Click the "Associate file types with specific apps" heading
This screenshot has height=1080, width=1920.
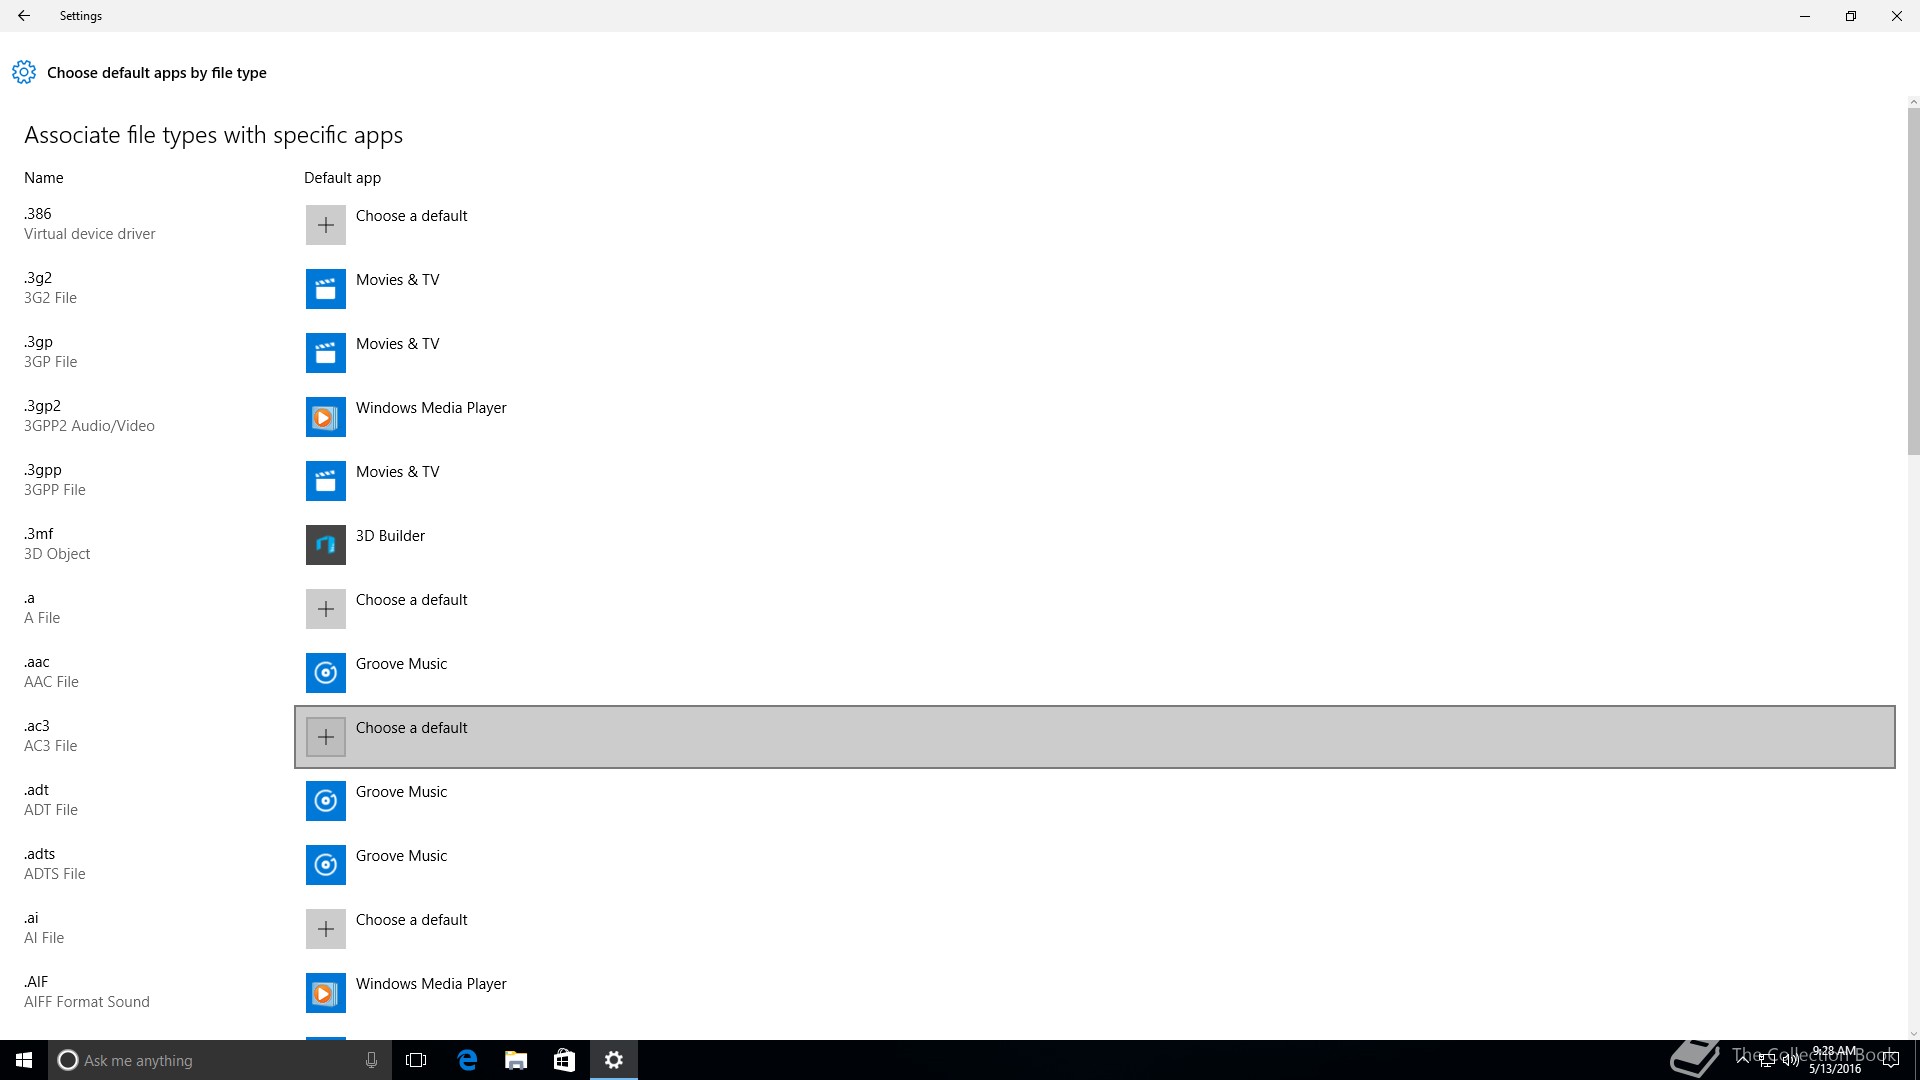pos(213,135)
